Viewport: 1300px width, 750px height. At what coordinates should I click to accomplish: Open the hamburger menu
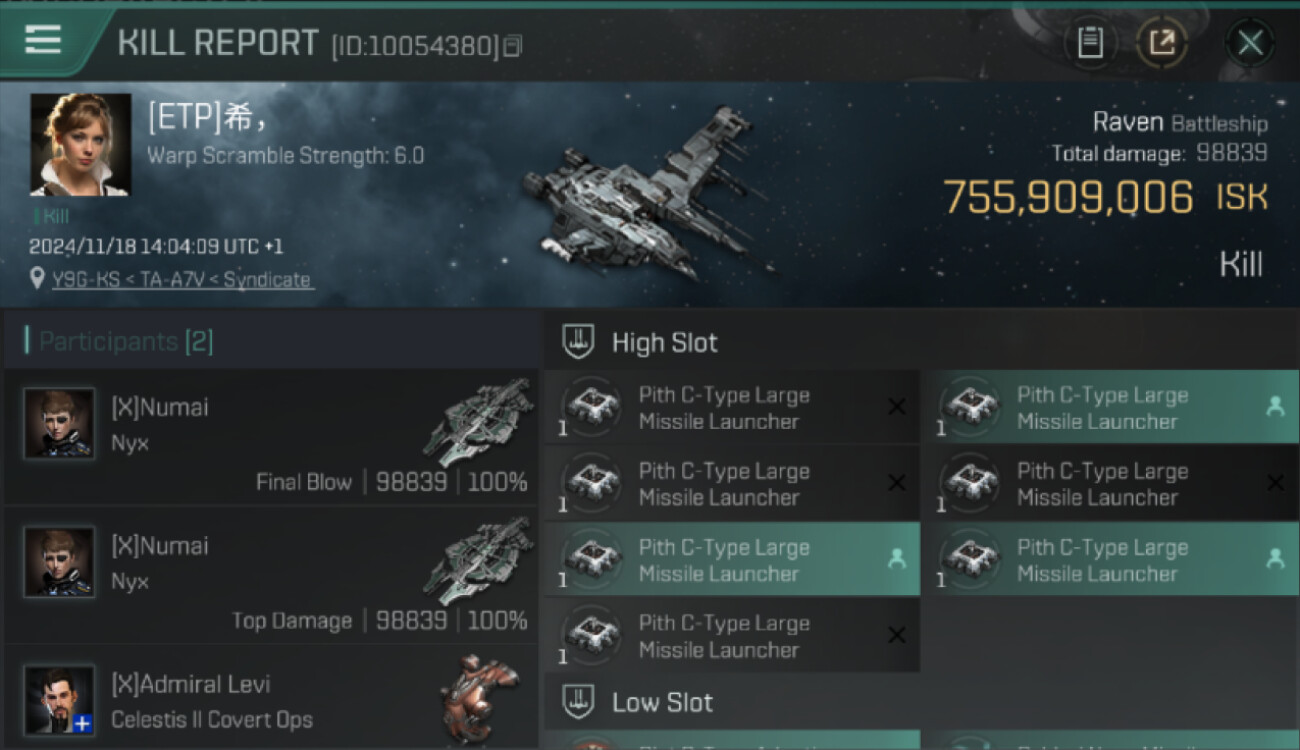[43, 40]
